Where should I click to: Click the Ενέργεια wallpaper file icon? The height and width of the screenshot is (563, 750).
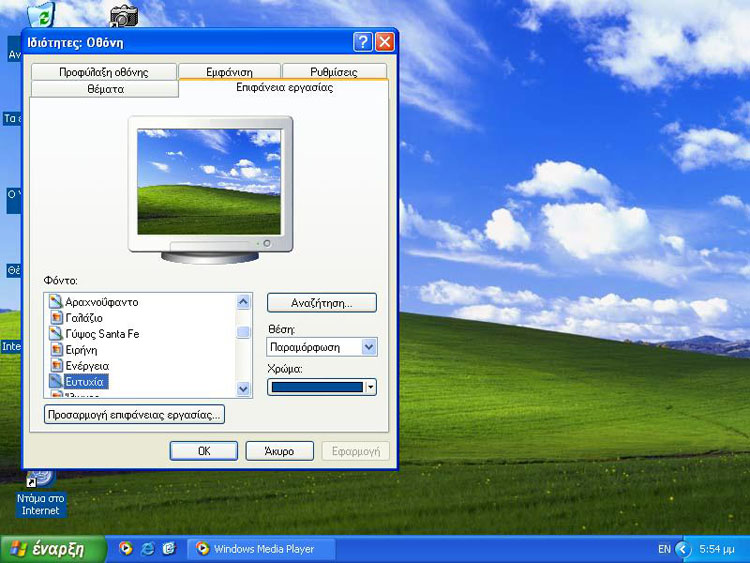(56, 365)
